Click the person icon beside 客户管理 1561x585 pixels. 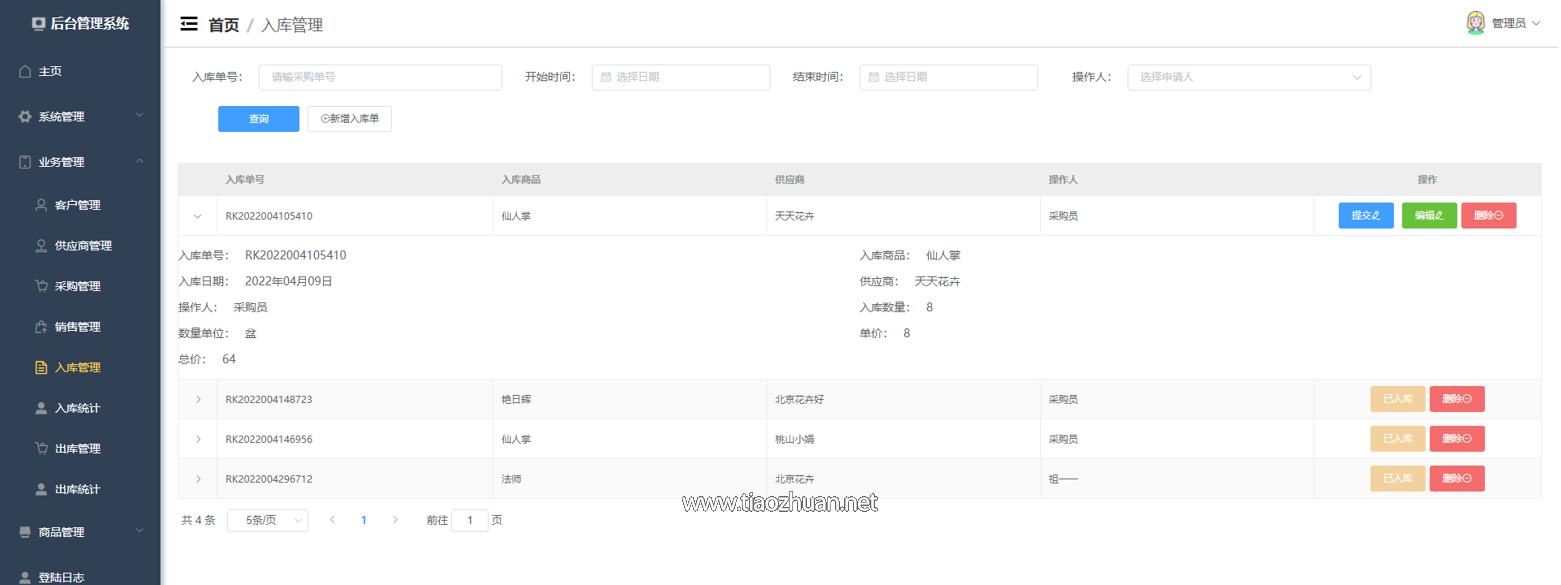pos(41,205)
